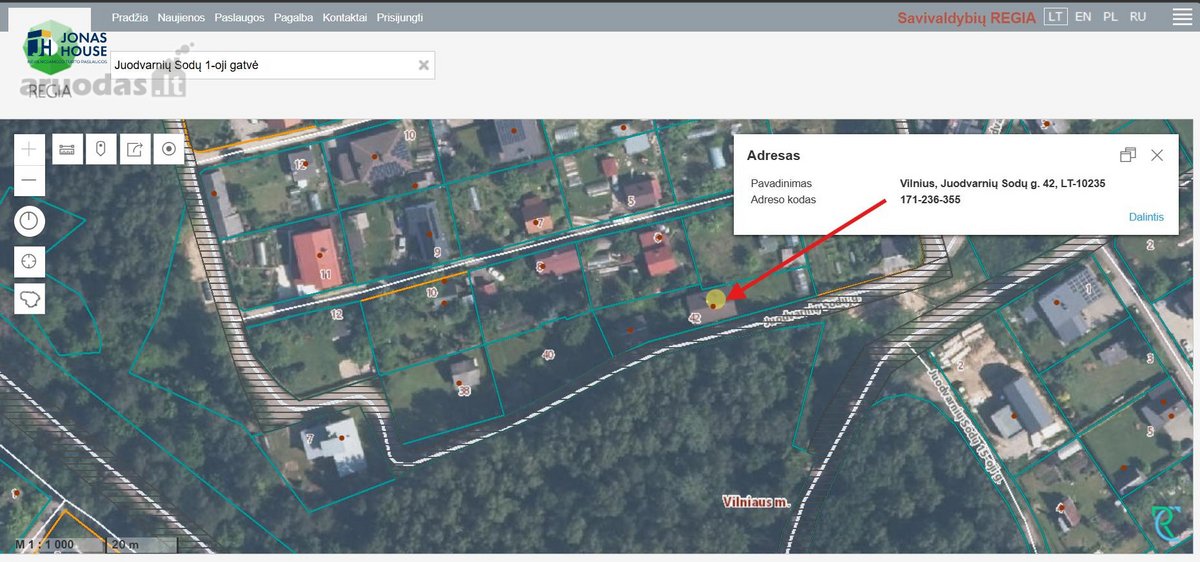This screenshot has width=1200, height=562.
Task: Zoom out with the minus button
Action: [x=29, y=181]
